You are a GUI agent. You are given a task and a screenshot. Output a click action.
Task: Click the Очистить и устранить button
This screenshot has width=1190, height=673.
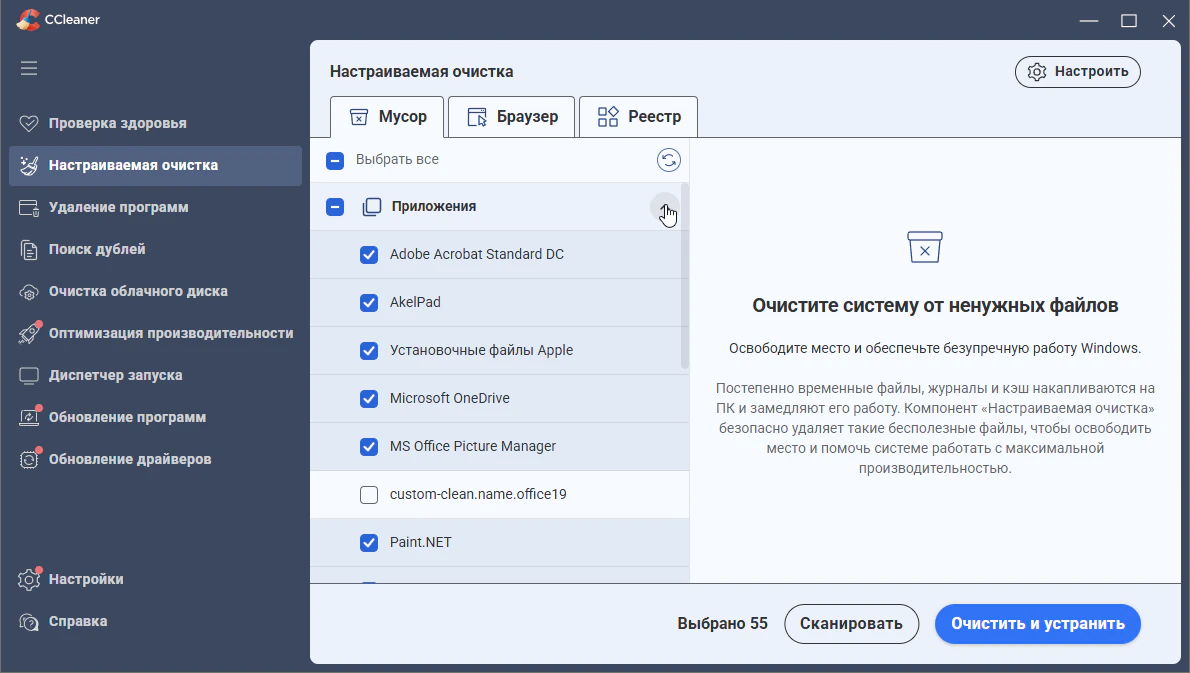1037,624
